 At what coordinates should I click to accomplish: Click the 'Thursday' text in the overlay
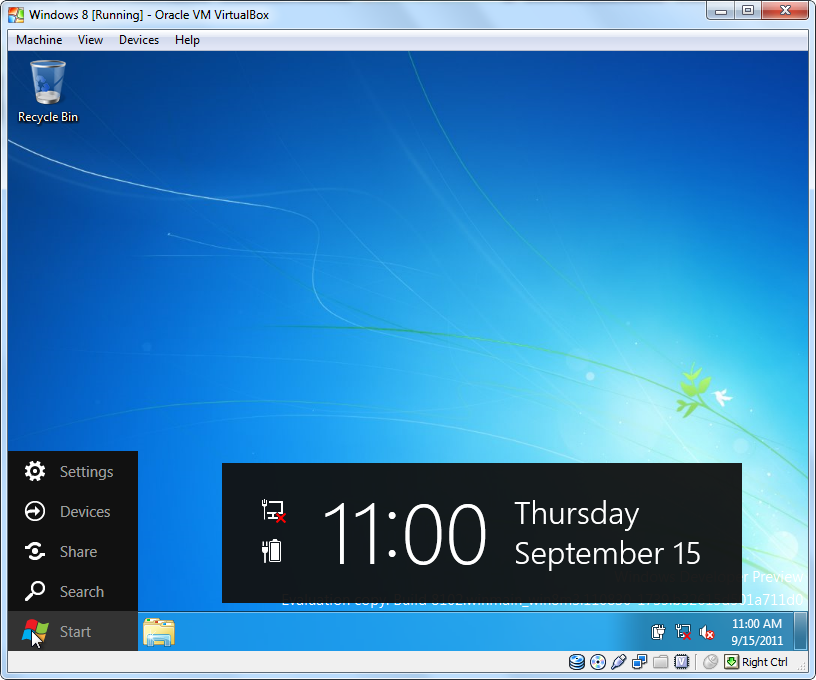[577, 515]
